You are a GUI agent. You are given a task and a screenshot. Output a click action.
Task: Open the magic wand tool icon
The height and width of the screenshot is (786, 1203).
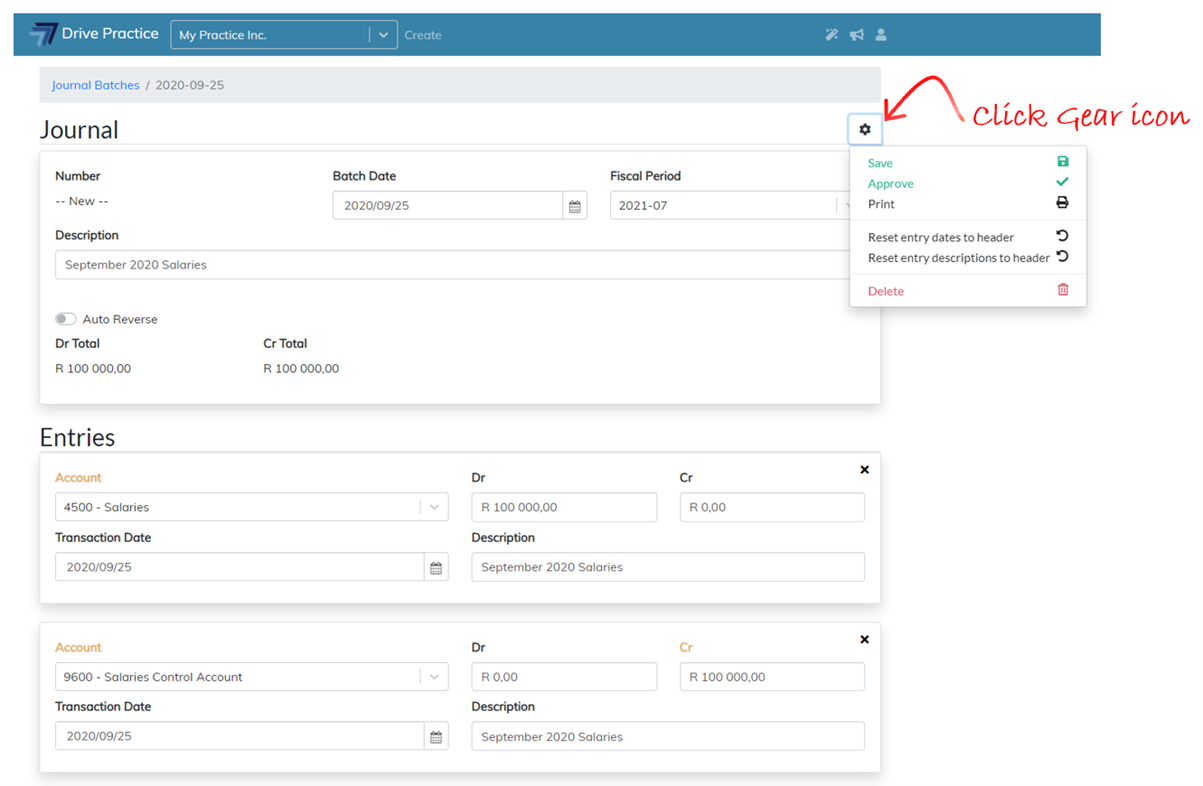831,35
